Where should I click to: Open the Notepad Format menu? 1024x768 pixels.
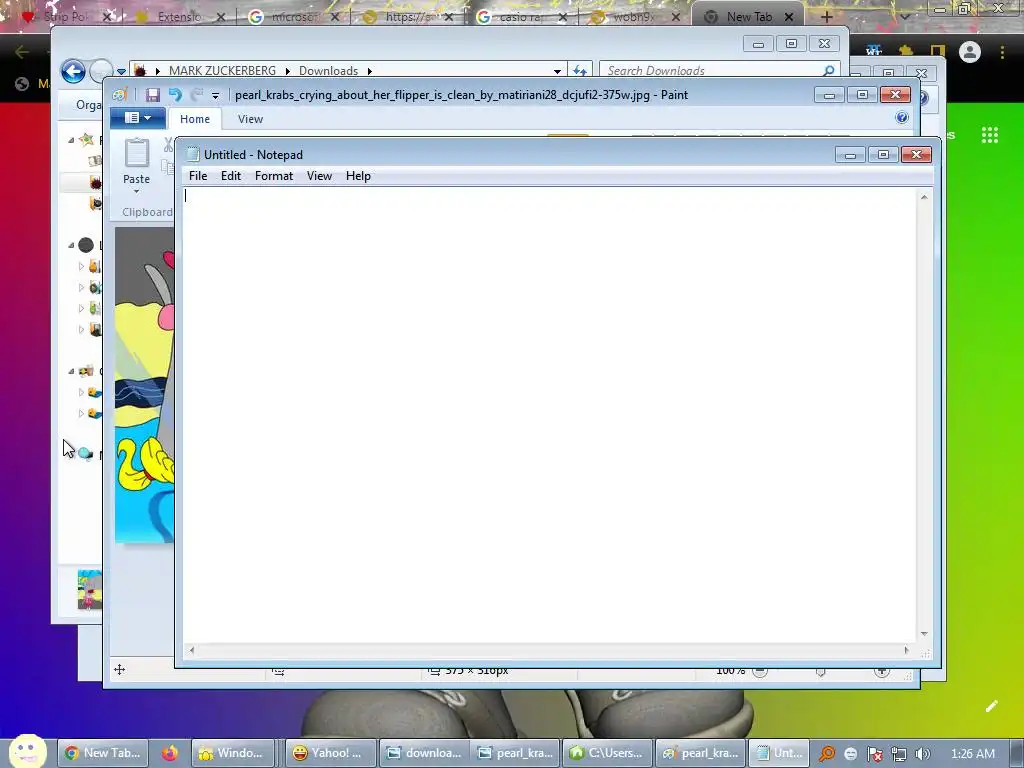[274, 176]
